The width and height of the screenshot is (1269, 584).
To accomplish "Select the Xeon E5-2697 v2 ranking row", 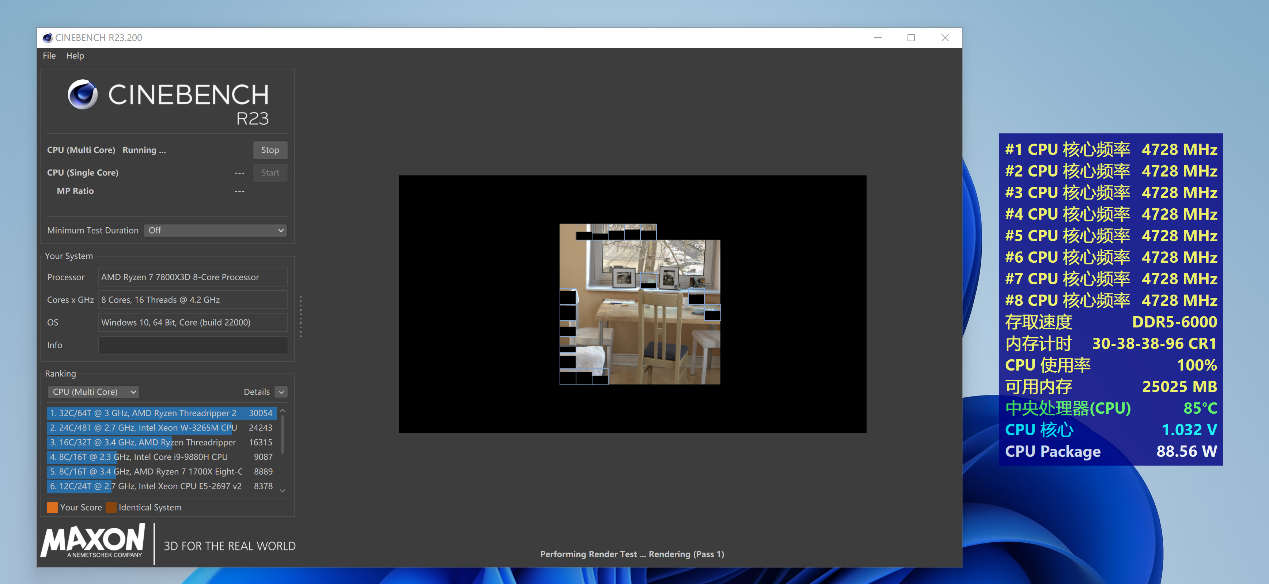I will [x=161, y=486].
